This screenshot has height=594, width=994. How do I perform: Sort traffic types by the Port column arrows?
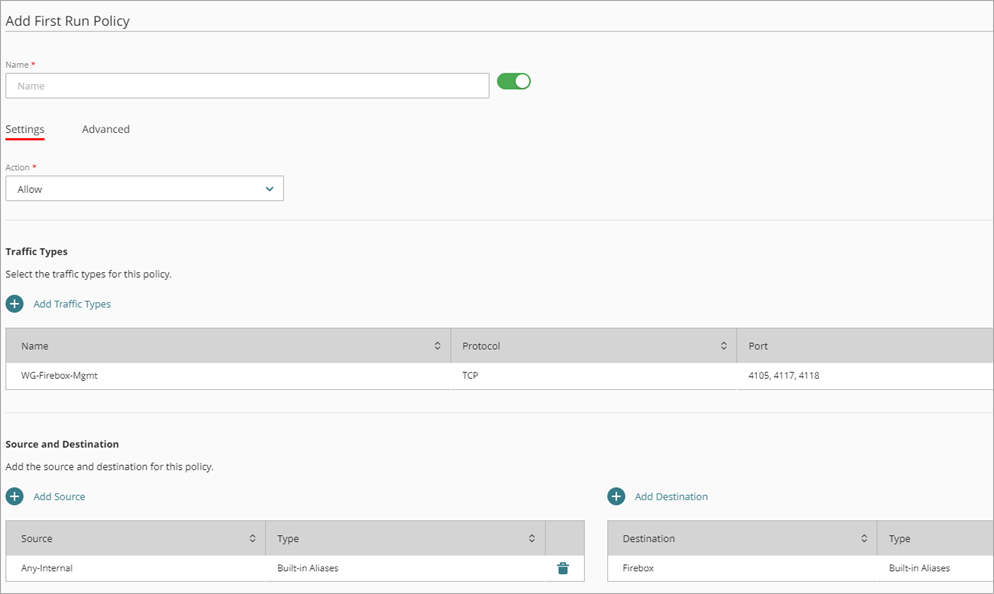(984, 345)
